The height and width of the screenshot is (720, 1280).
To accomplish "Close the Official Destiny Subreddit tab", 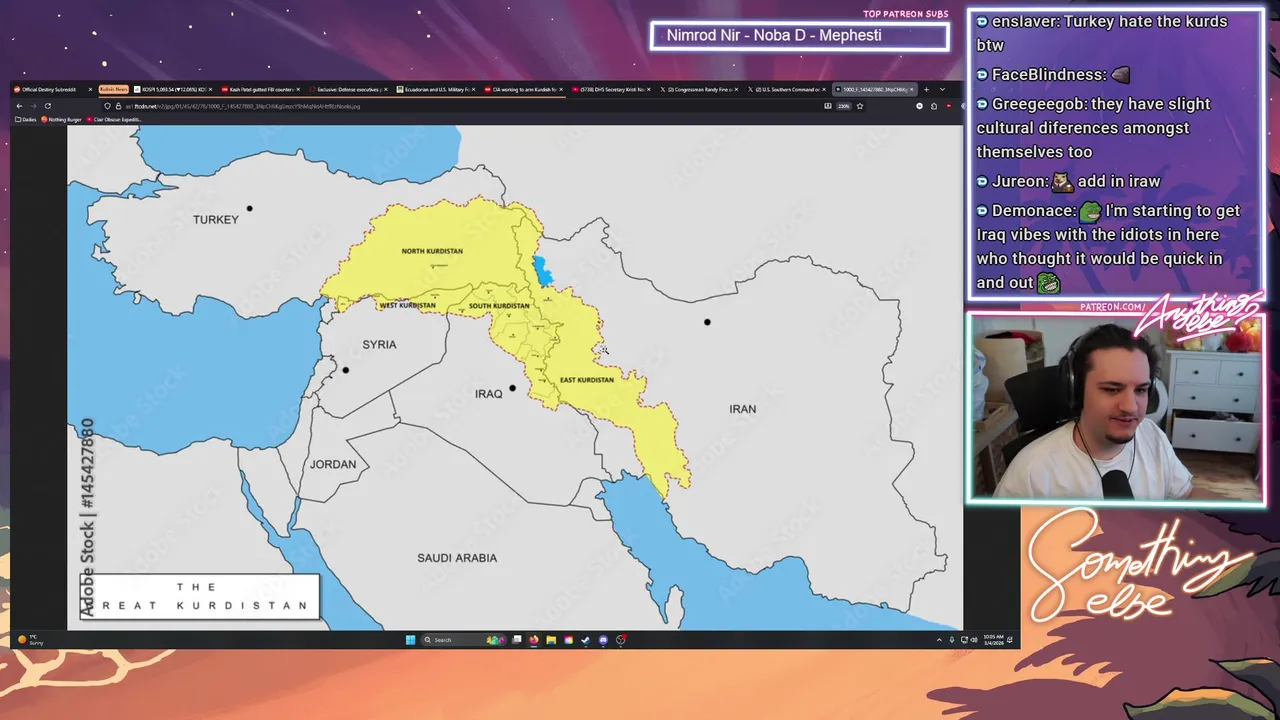I will [x=90, y=89].
